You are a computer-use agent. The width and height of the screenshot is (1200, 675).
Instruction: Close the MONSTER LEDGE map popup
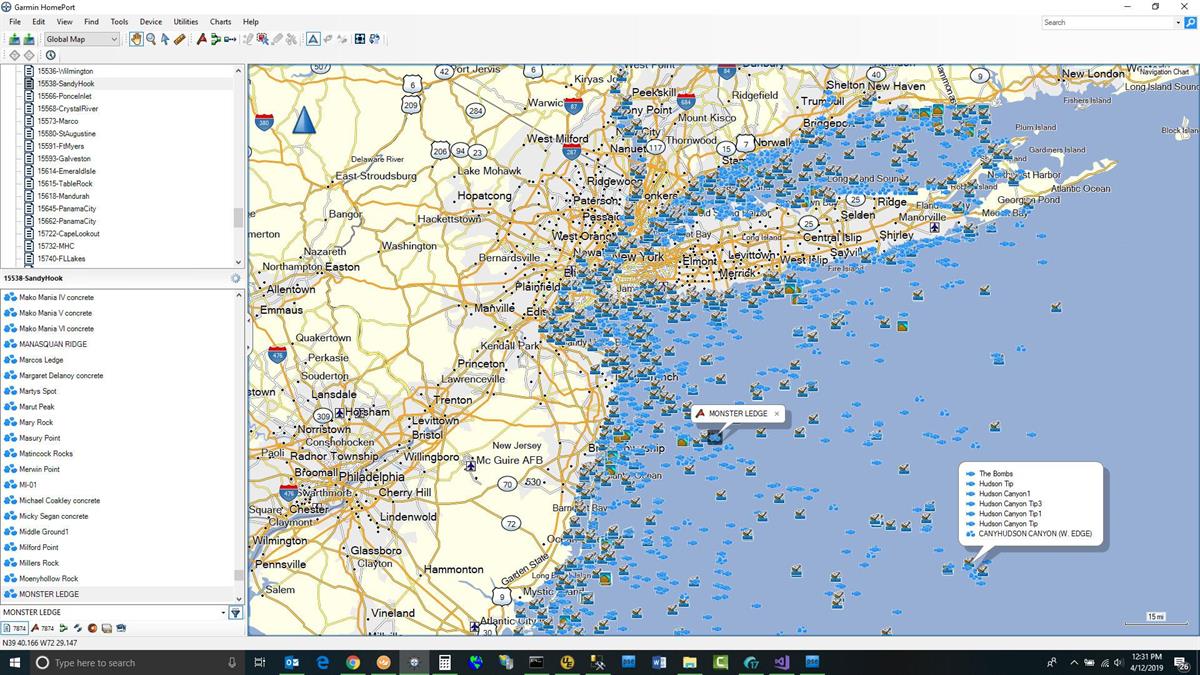pyautogui.click(x=776, y=413)
